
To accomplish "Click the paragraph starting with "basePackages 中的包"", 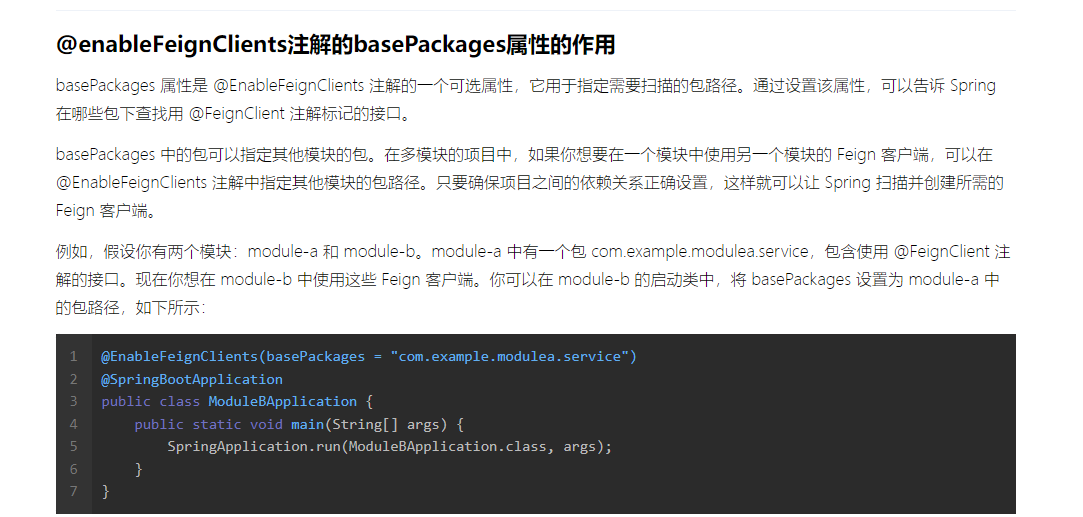I will click(530, 183).
